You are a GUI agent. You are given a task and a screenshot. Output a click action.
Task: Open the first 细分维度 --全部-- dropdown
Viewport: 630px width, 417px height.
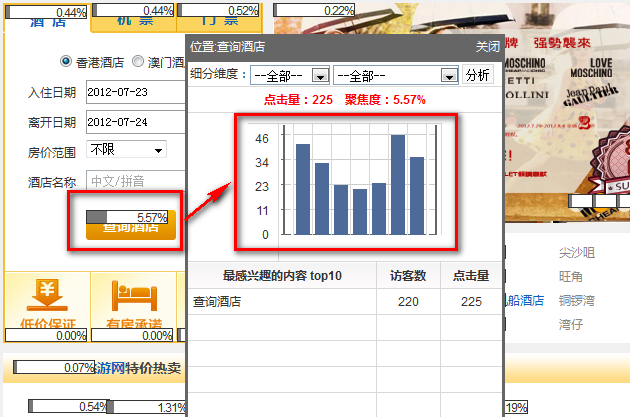pos(290,75)
